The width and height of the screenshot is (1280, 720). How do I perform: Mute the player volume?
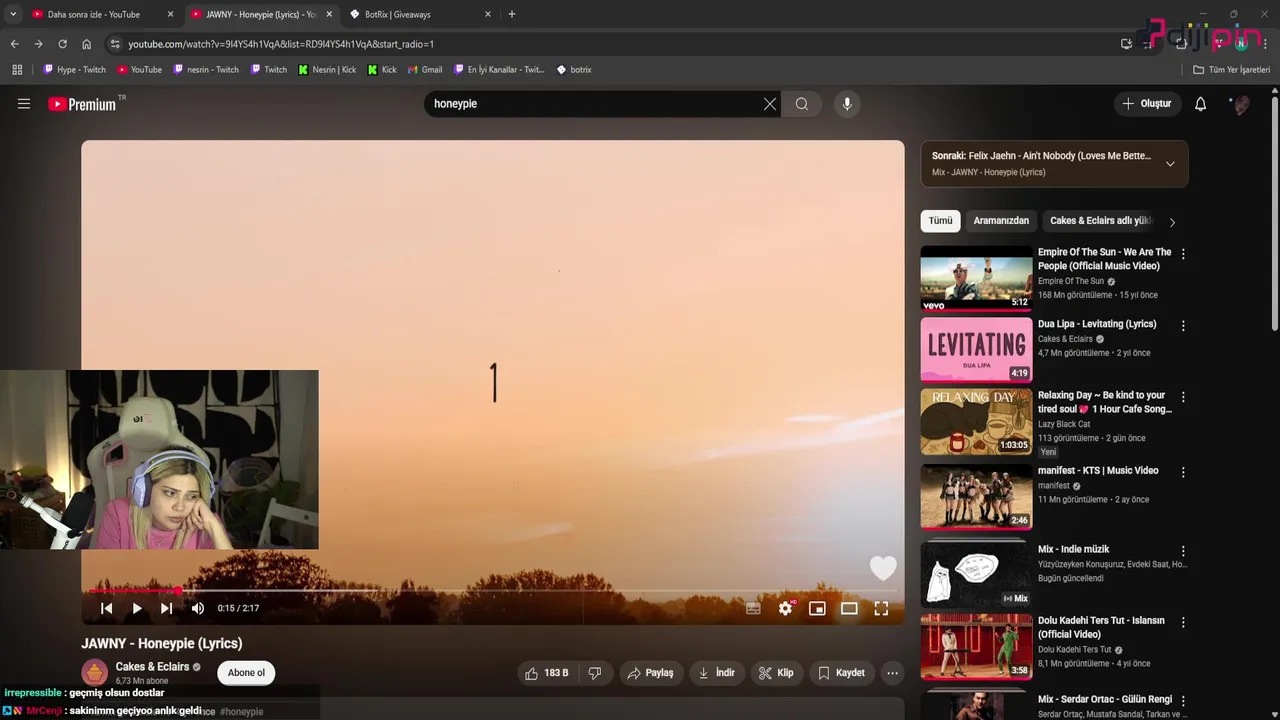coord(198,608)
